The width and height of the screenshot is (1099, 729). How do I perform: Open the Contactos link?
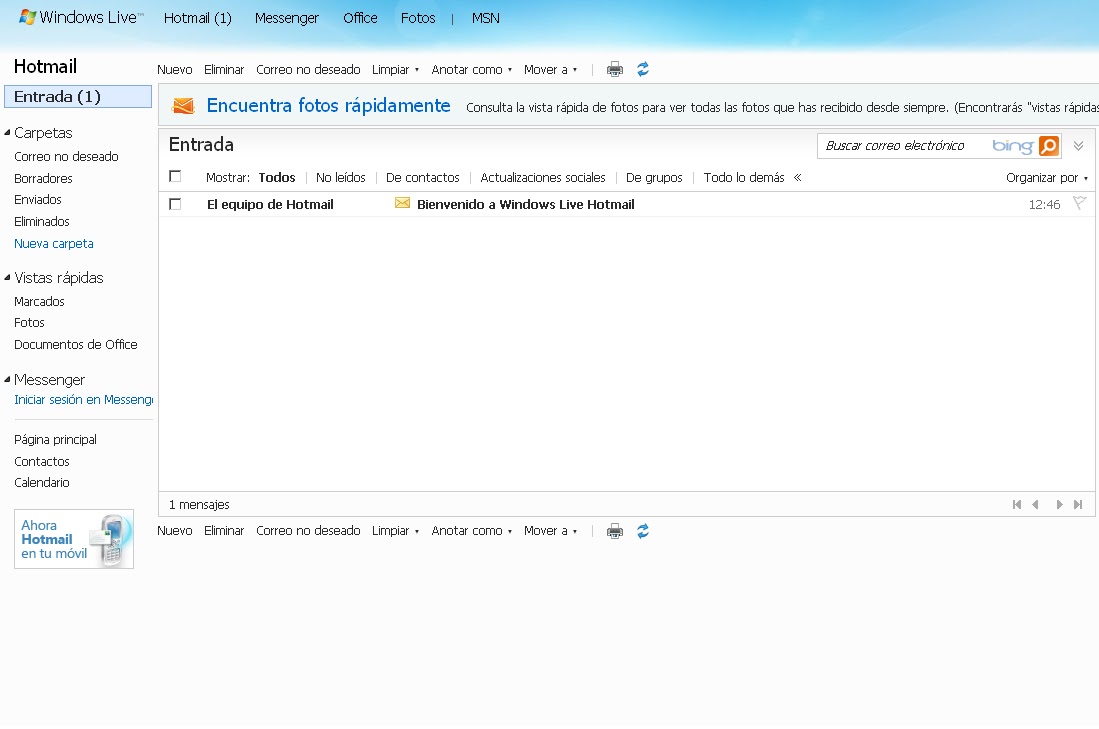tap(41, 462)
